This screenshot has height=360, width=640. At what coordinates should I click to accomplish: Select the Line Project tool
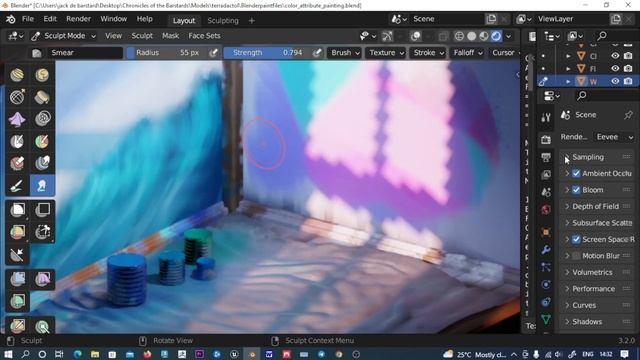click(17, 255)
